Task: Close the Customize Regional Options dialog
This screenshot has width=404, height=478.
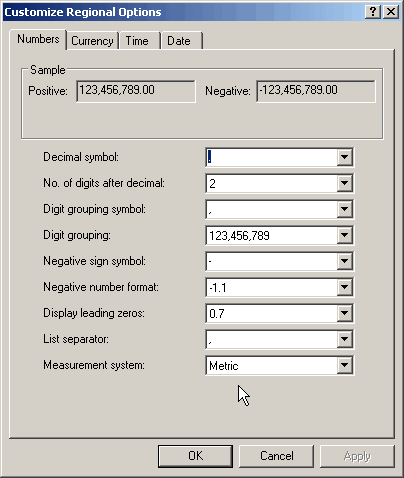Action: coord(391,12)
